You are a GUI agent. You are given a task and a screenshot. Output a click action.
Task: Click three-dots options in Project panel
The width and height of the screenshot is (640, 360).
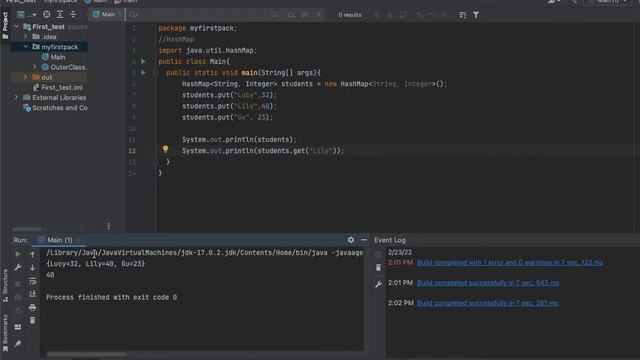coord(109,226)
